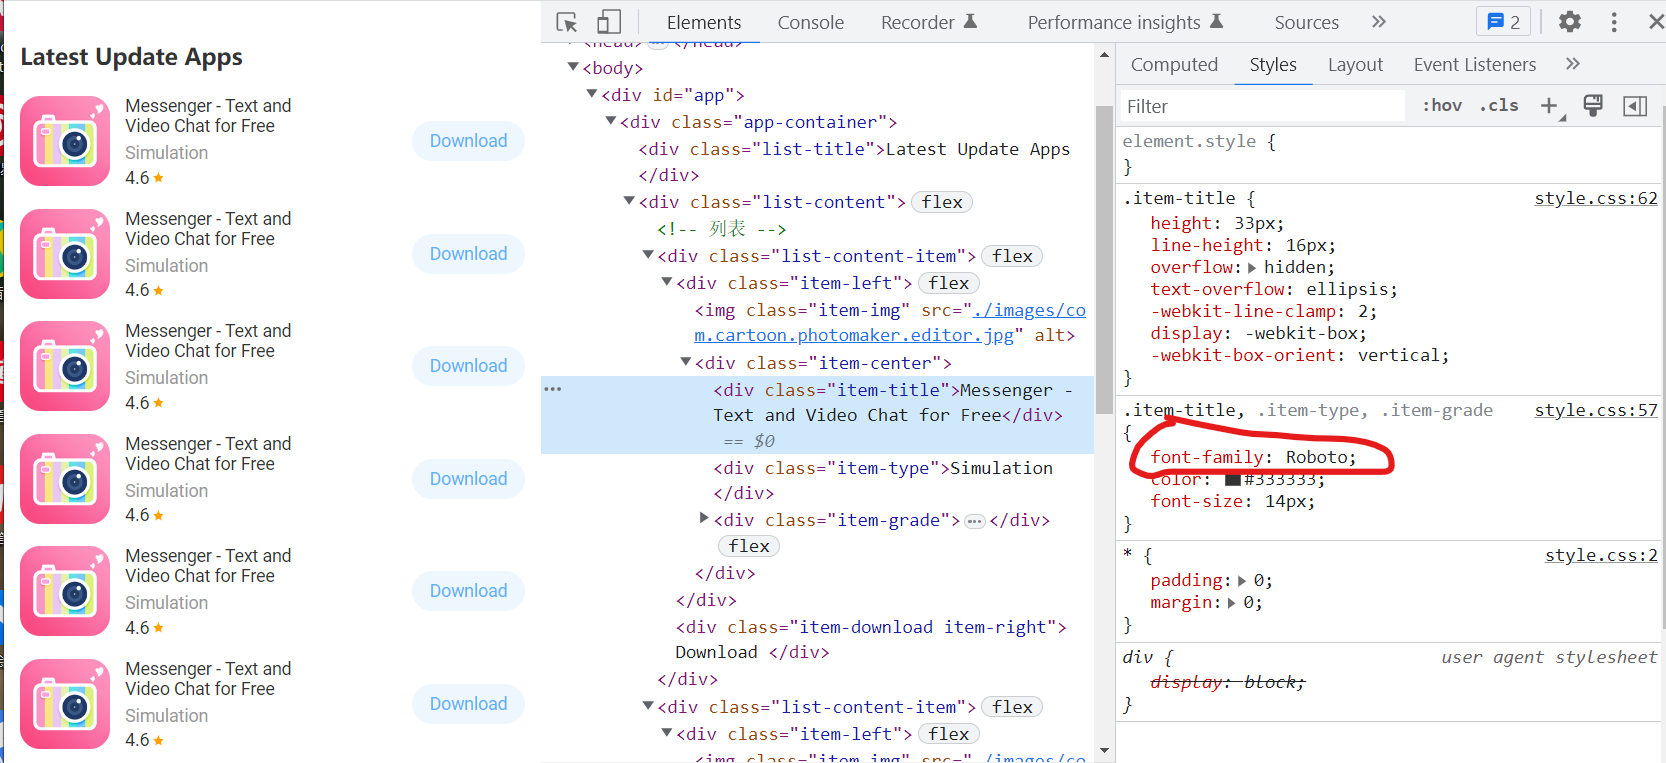
Task: Select the list-title div line
Action: [x=854, y=161]
